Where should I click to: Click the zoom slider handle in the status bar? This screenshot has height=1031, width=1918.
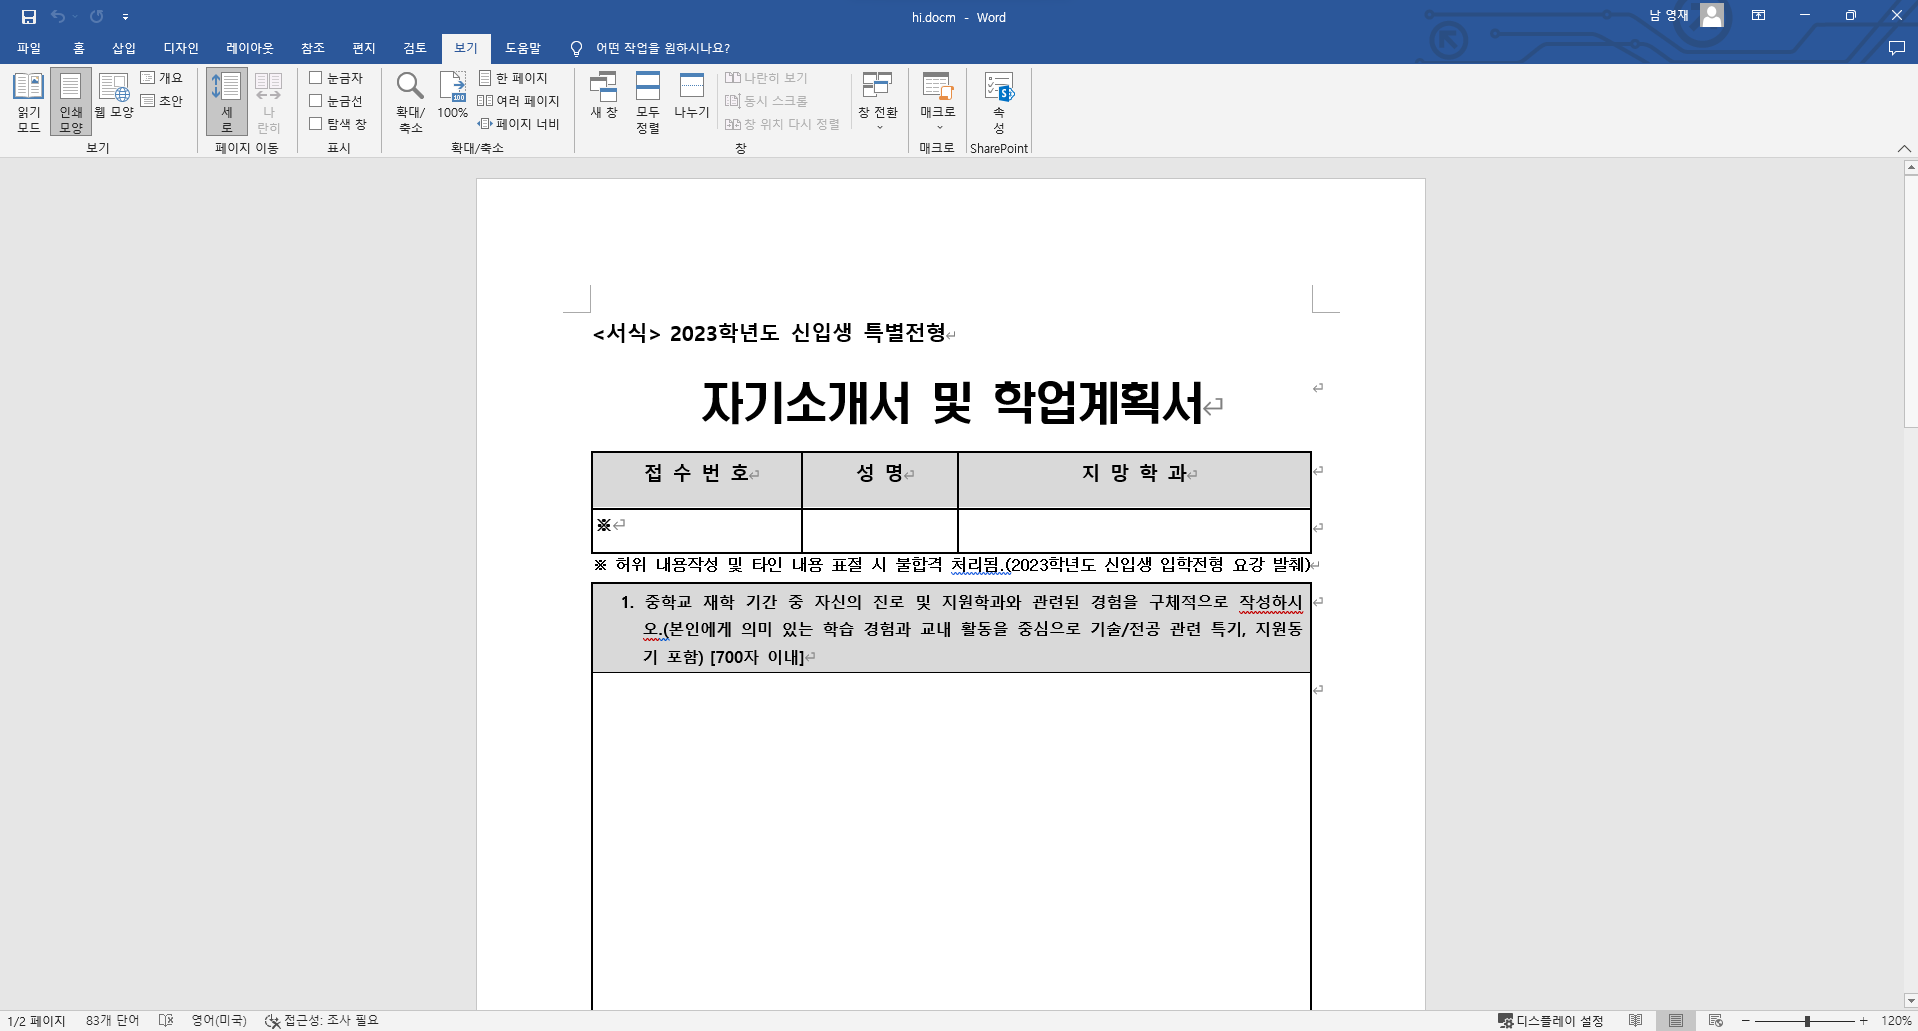[1807, 1021]
